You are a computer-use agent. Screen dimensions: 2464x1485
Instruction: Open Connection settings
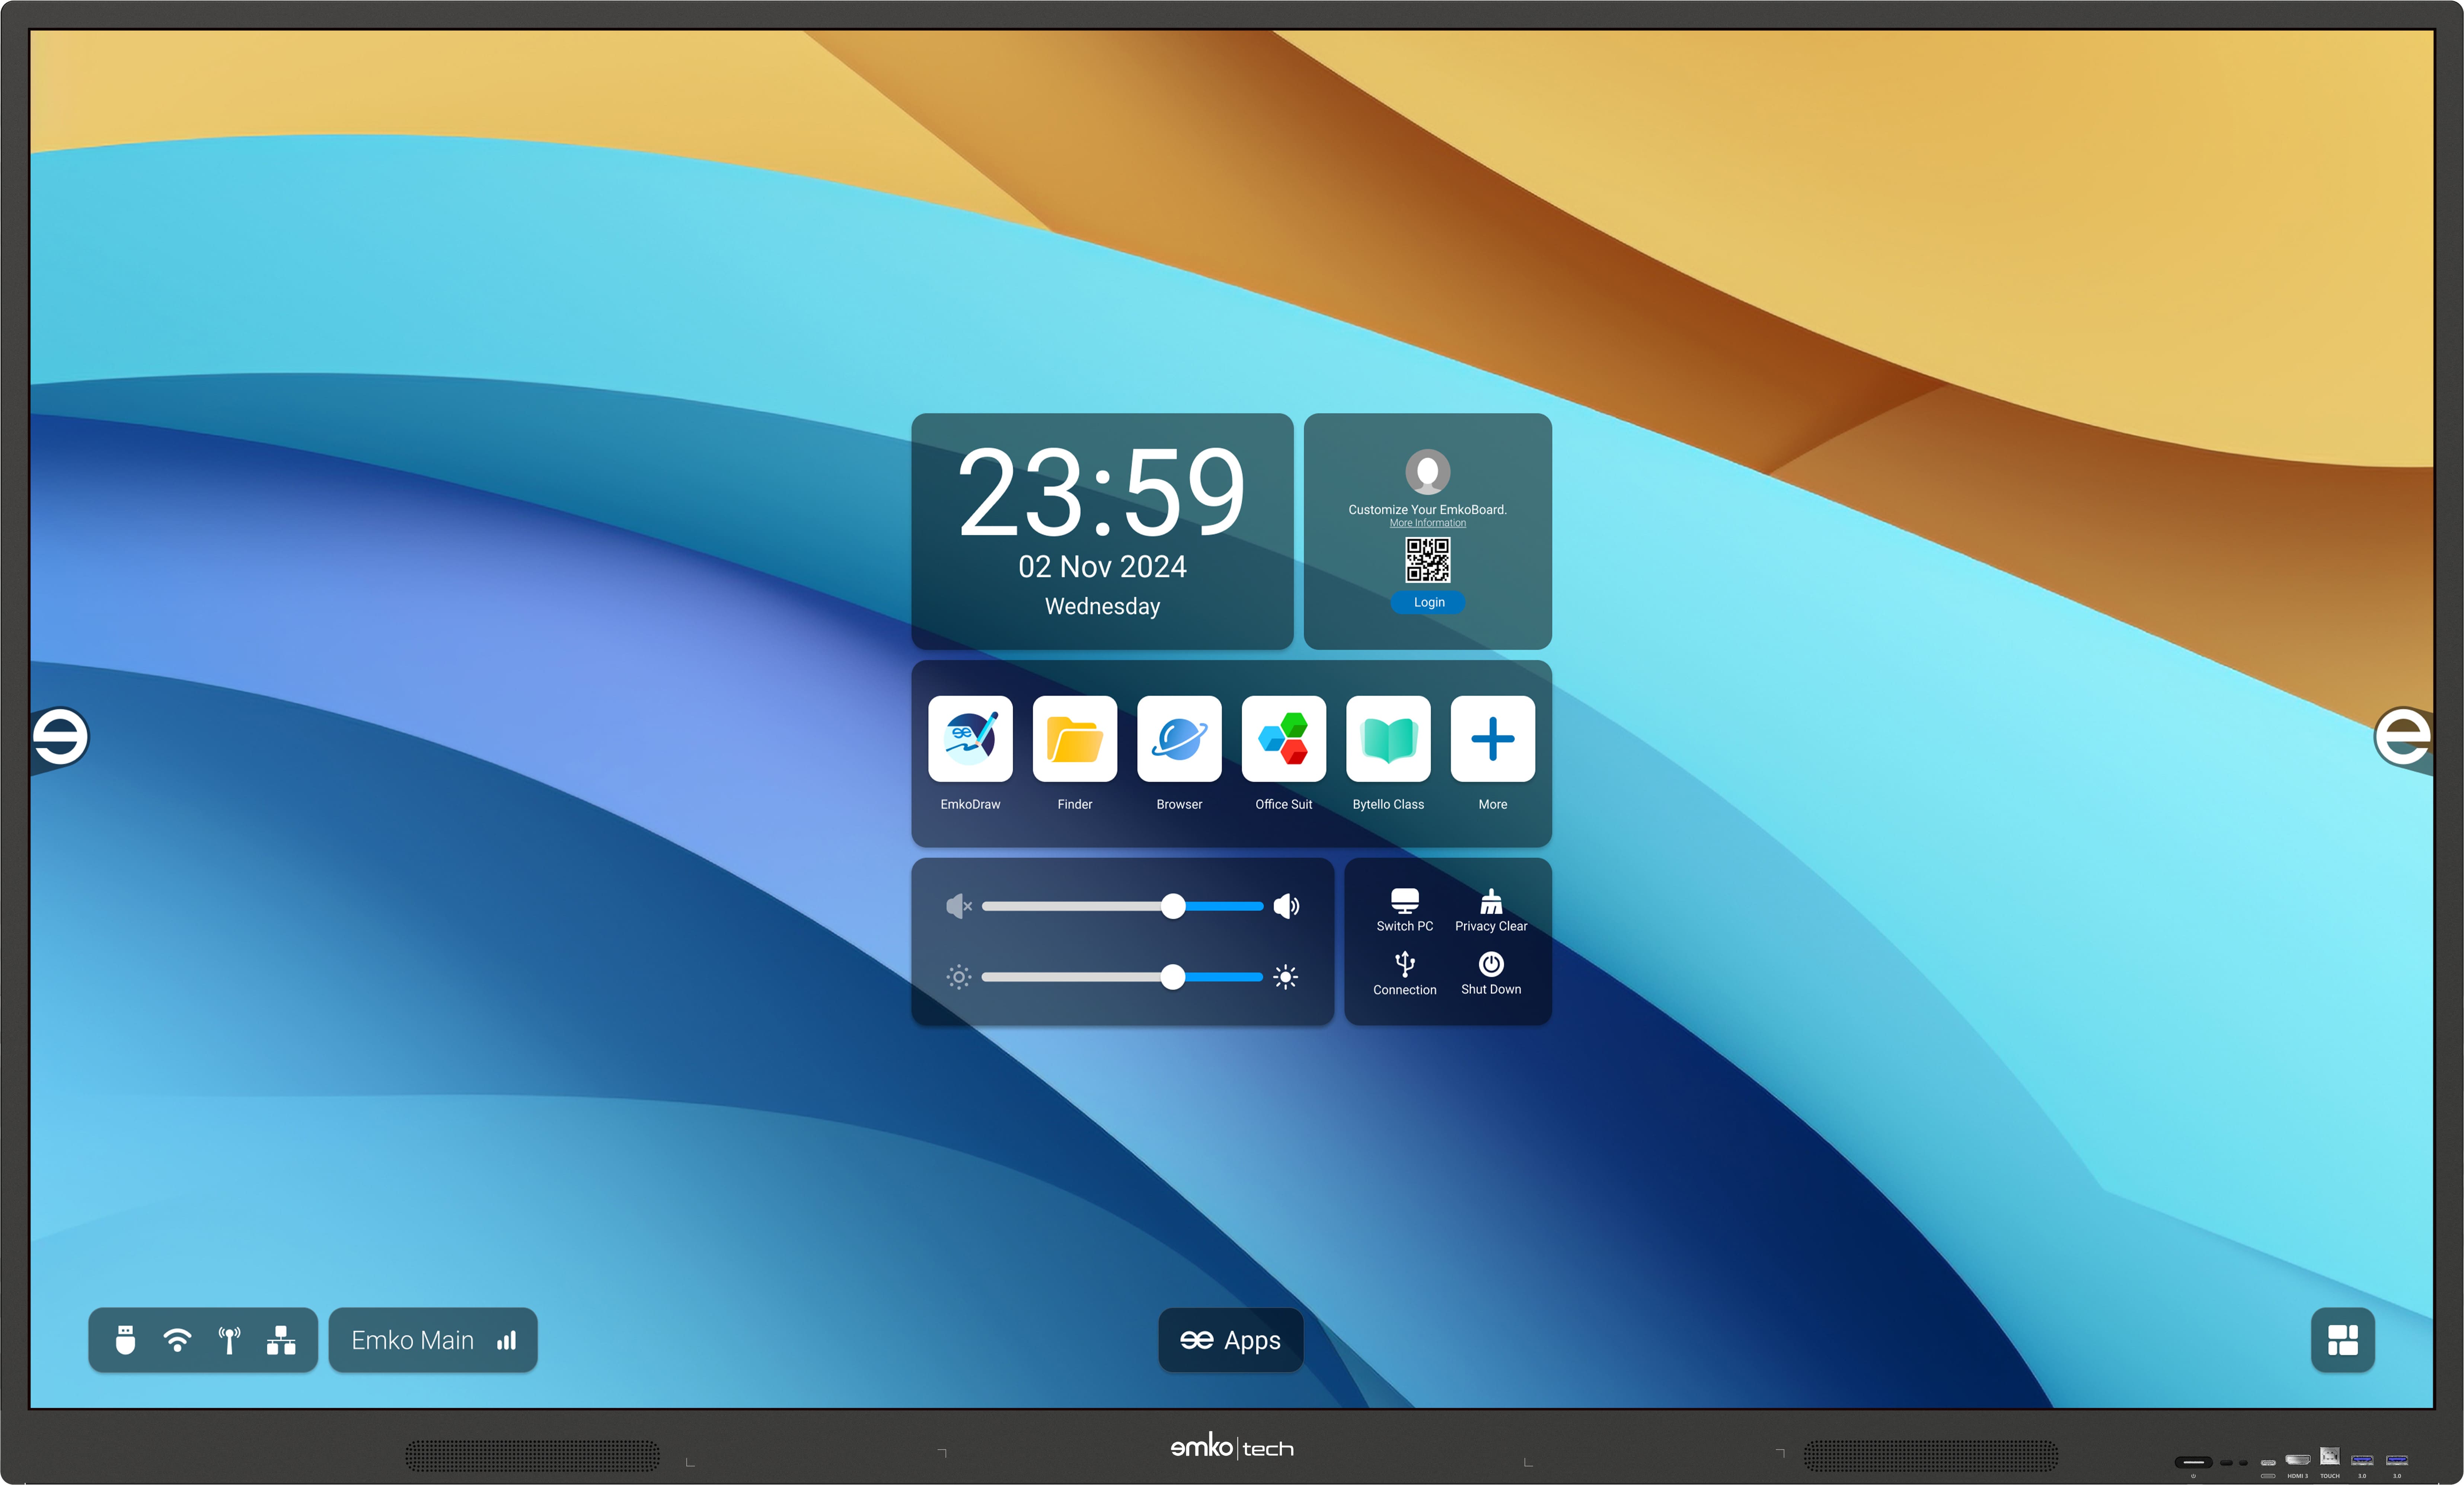click(1405, 973)
